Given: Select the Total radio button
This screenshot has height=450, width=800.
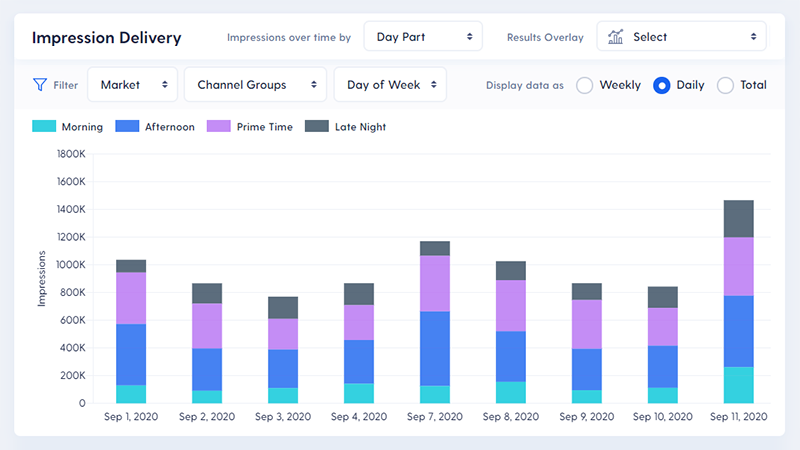Looking at the screenshot, I should point(726,85).
